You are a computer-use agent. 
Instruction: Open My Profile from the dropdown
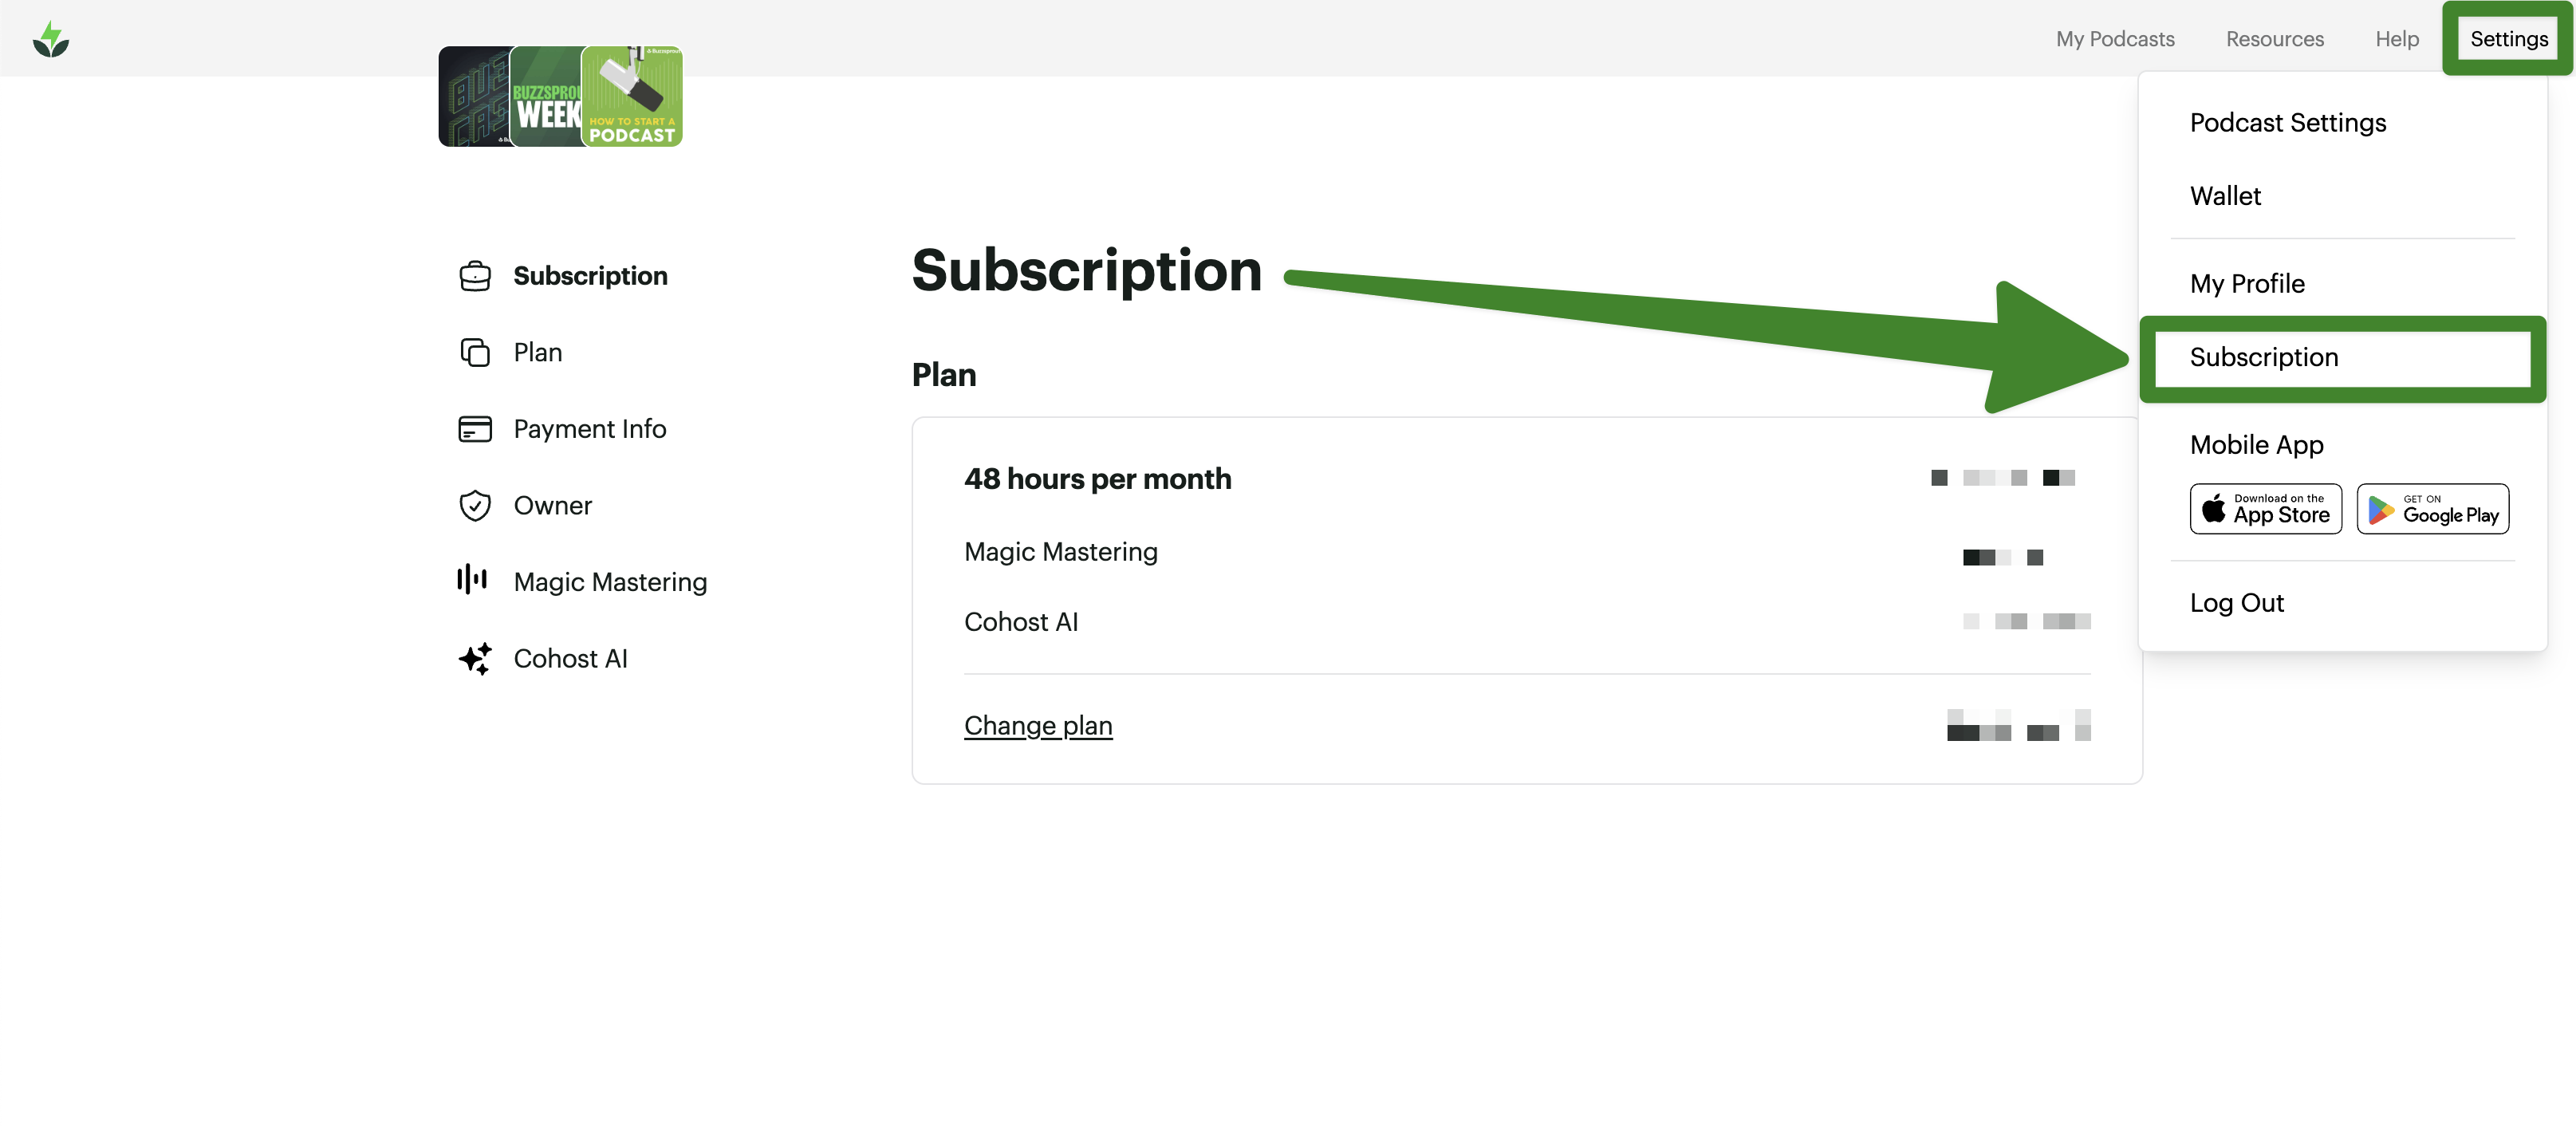click(2246, 284)
